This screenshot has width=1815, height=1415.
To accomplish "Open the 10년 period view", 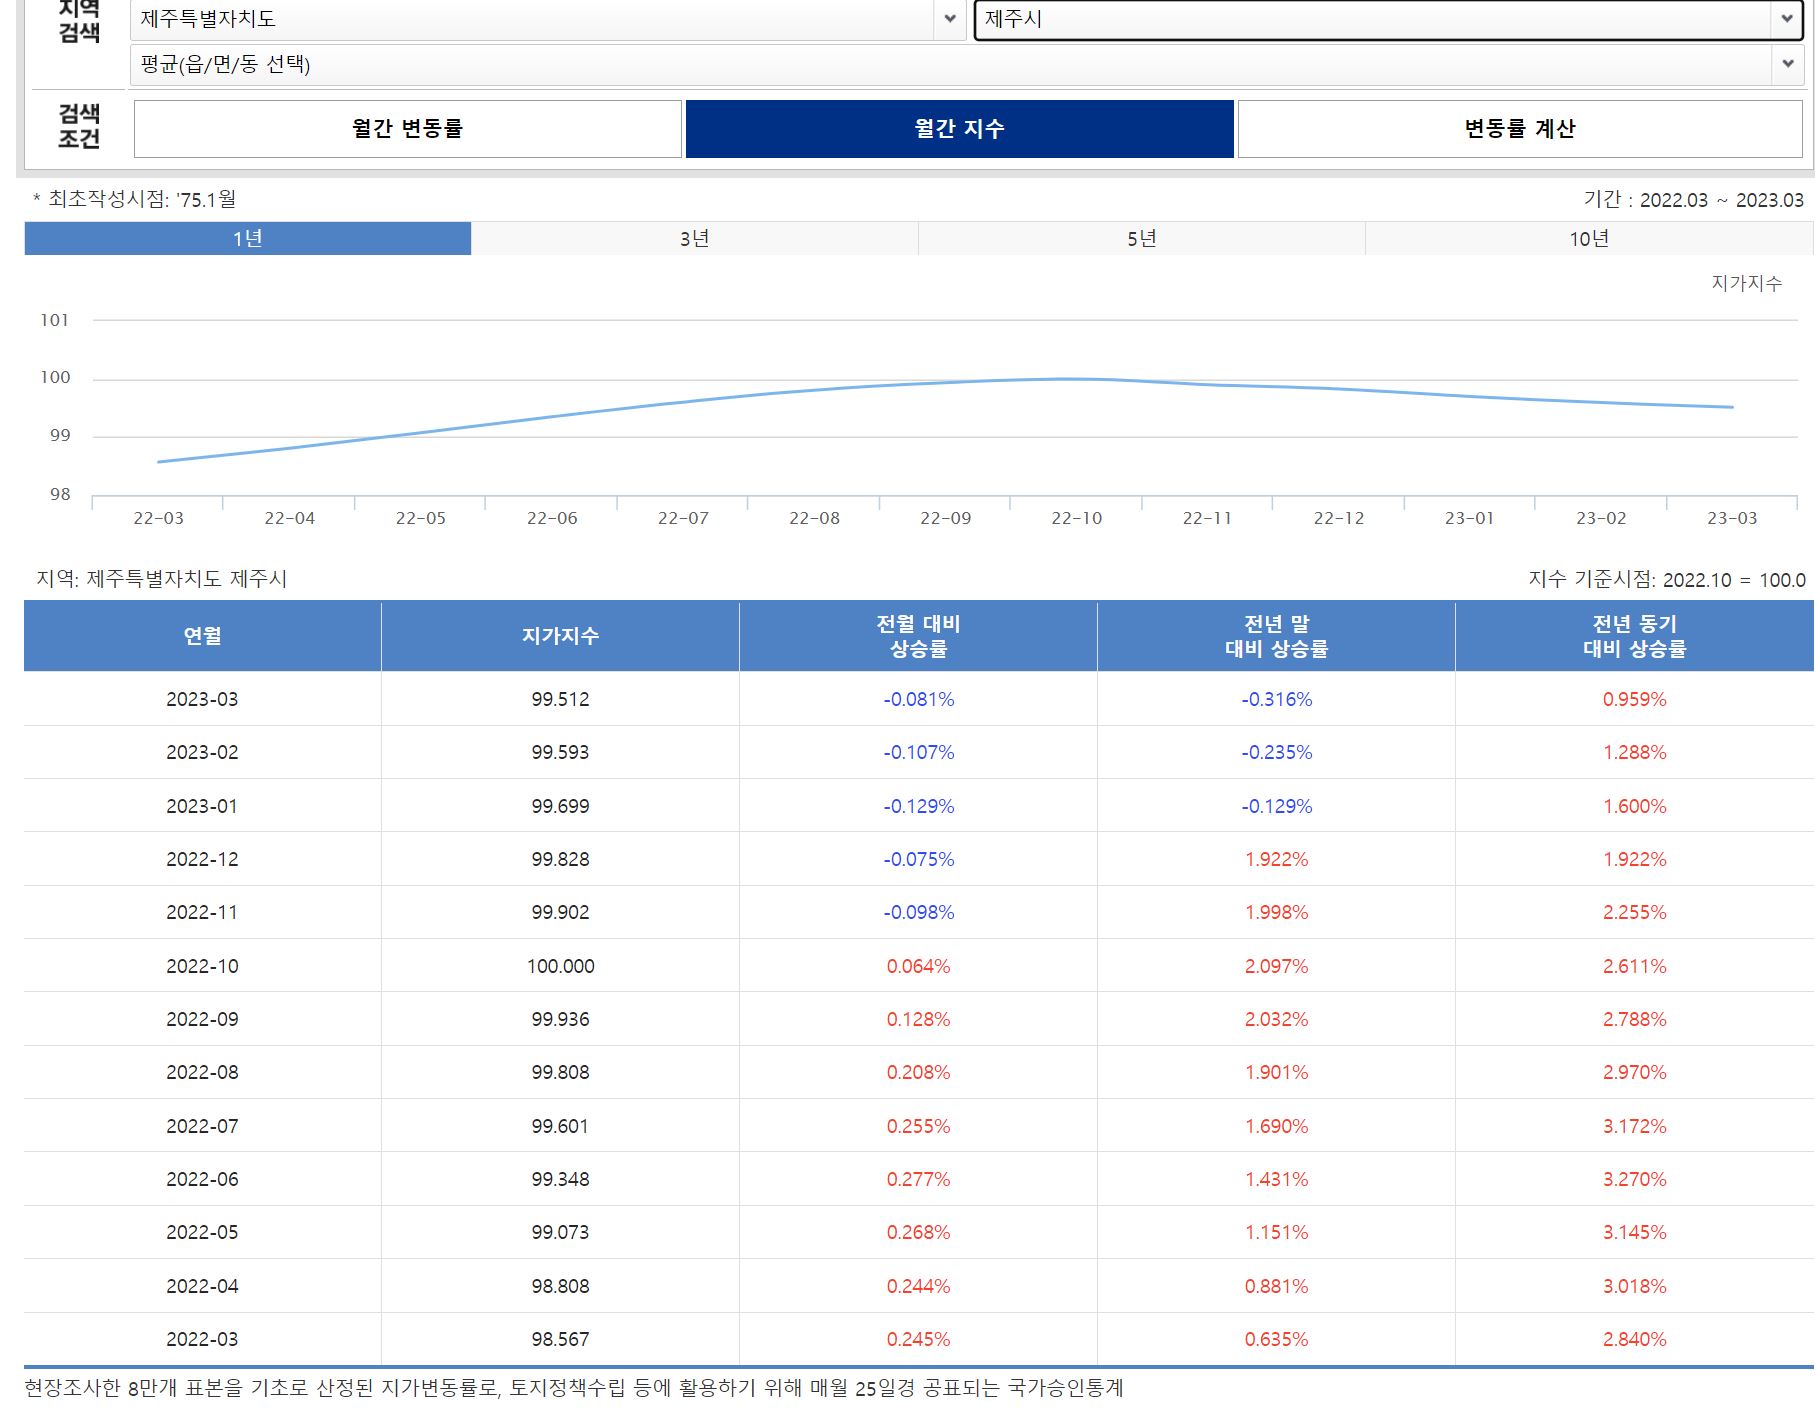I will [1587, 239].
